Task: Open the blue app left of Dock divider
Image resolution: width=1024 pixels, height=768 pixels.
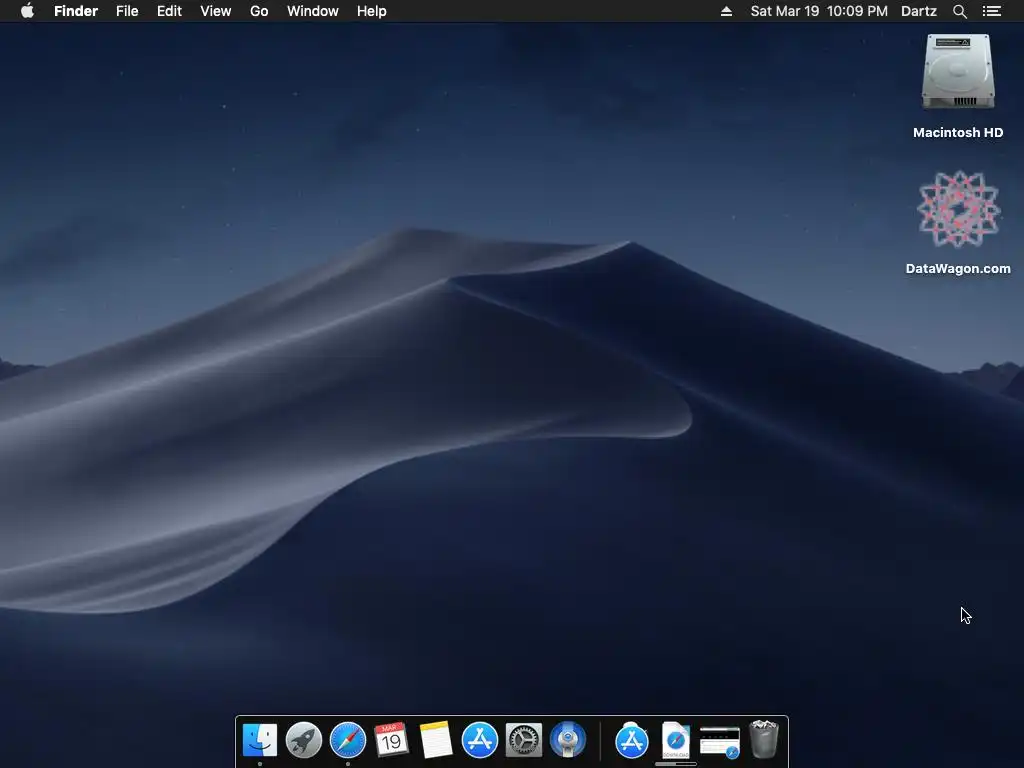Action: [568, 740]
